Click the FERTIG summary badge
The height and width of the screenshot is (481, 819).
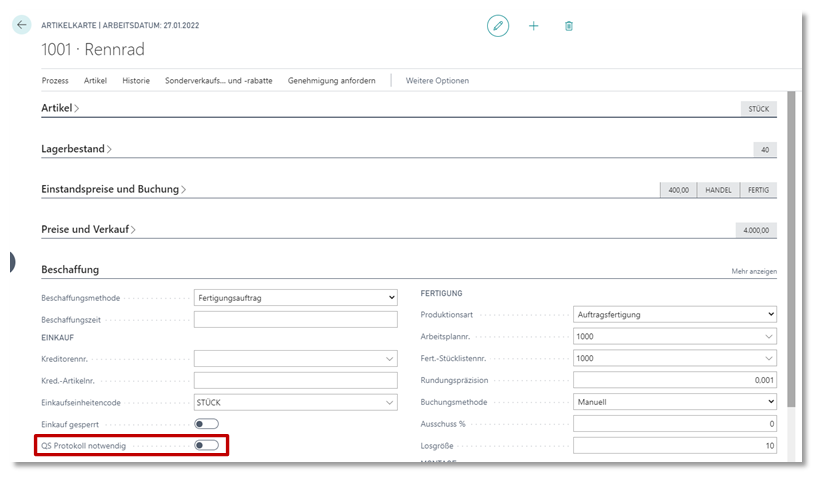coord(758,190)
